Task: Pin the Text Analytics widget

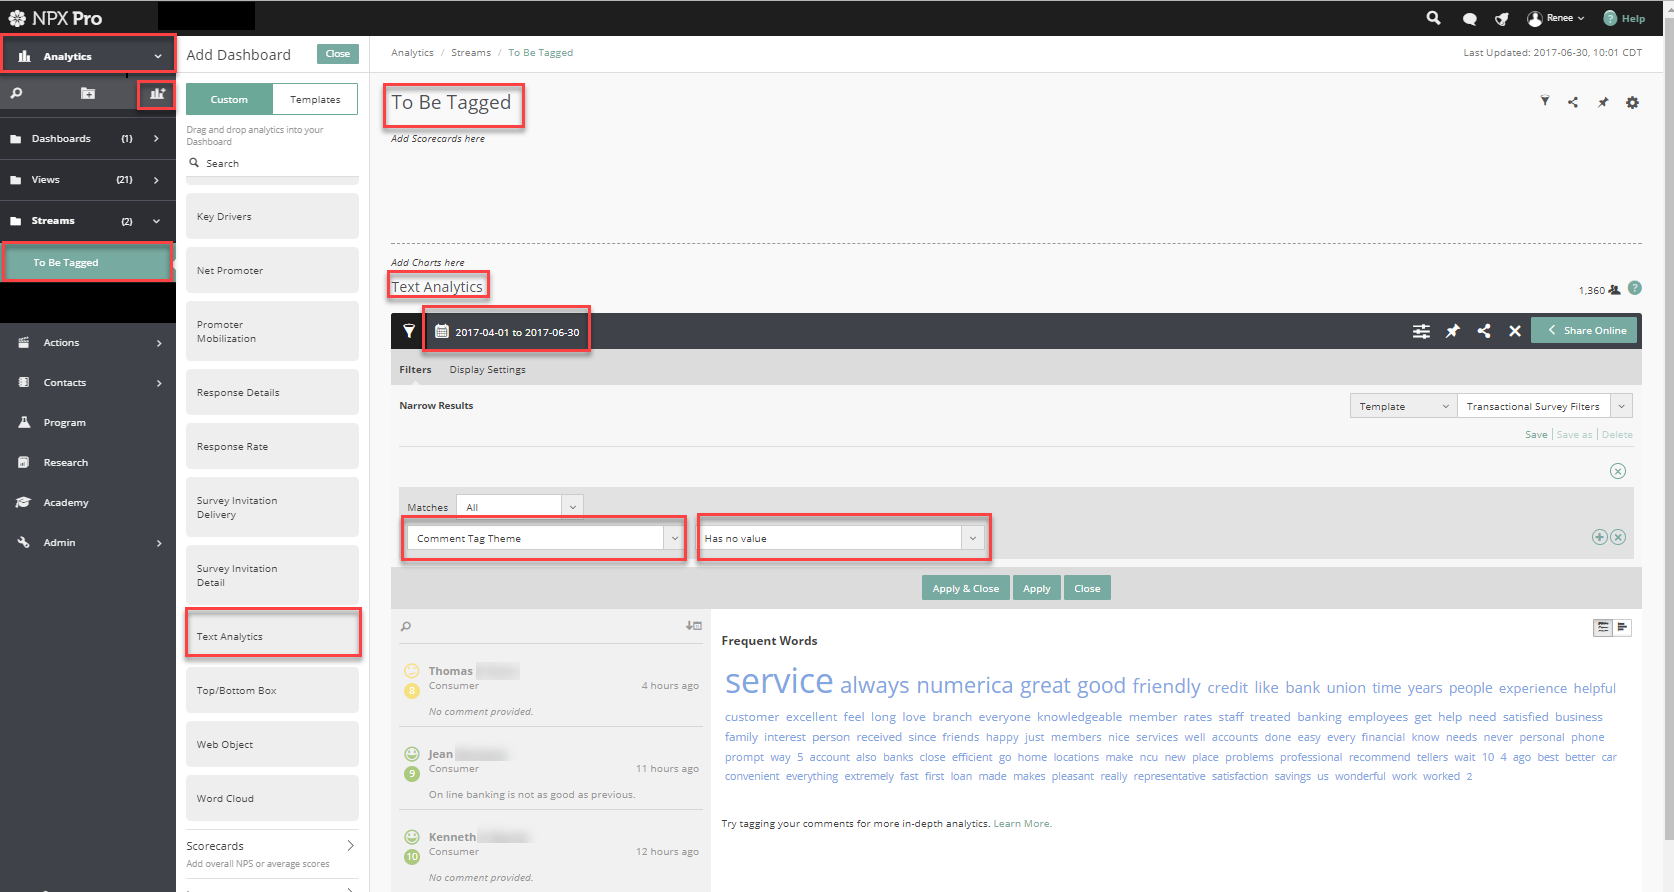Action: click(1452, 331)
